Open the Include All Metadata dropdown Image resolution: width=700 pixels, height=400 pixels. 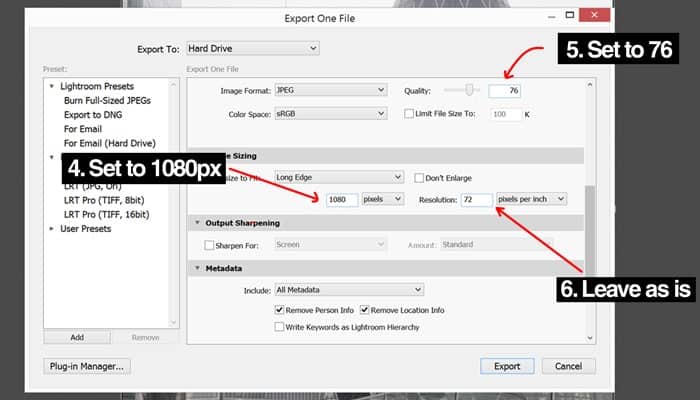pos(349,290)
